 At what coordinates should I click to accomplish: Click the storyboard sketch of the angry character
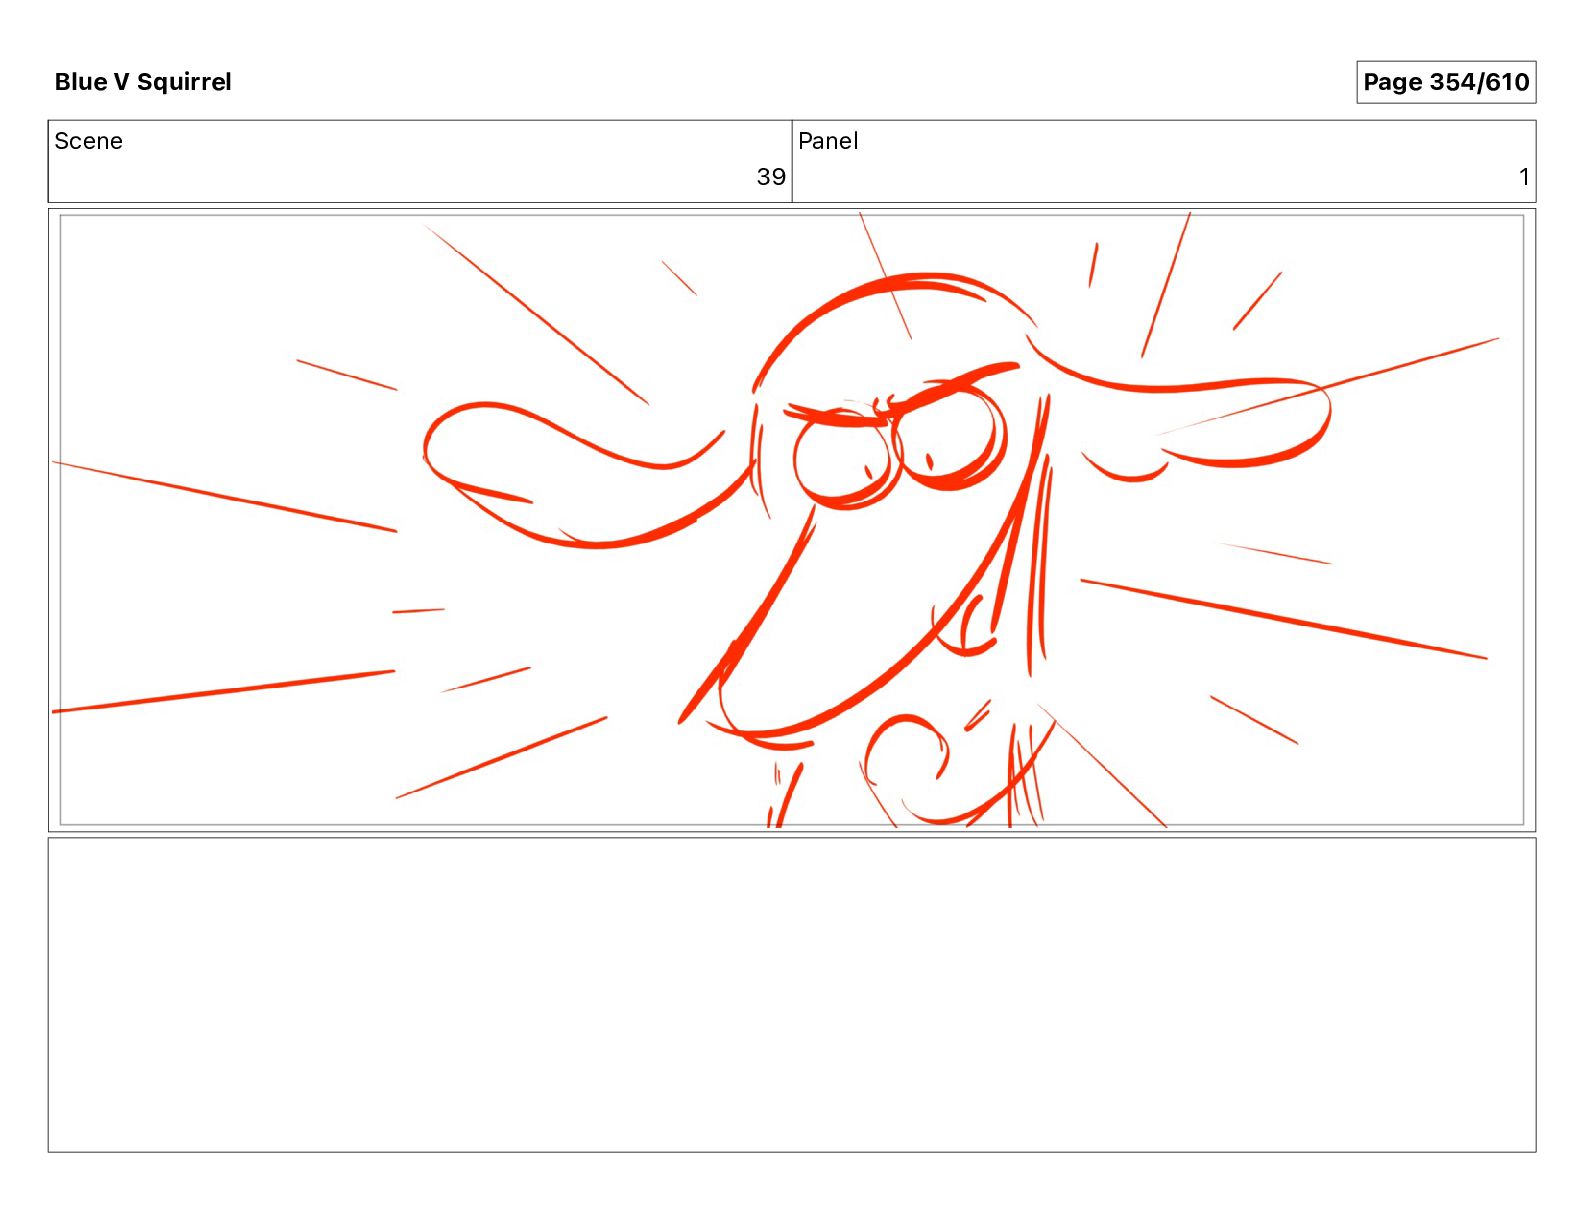pos(792,520)
